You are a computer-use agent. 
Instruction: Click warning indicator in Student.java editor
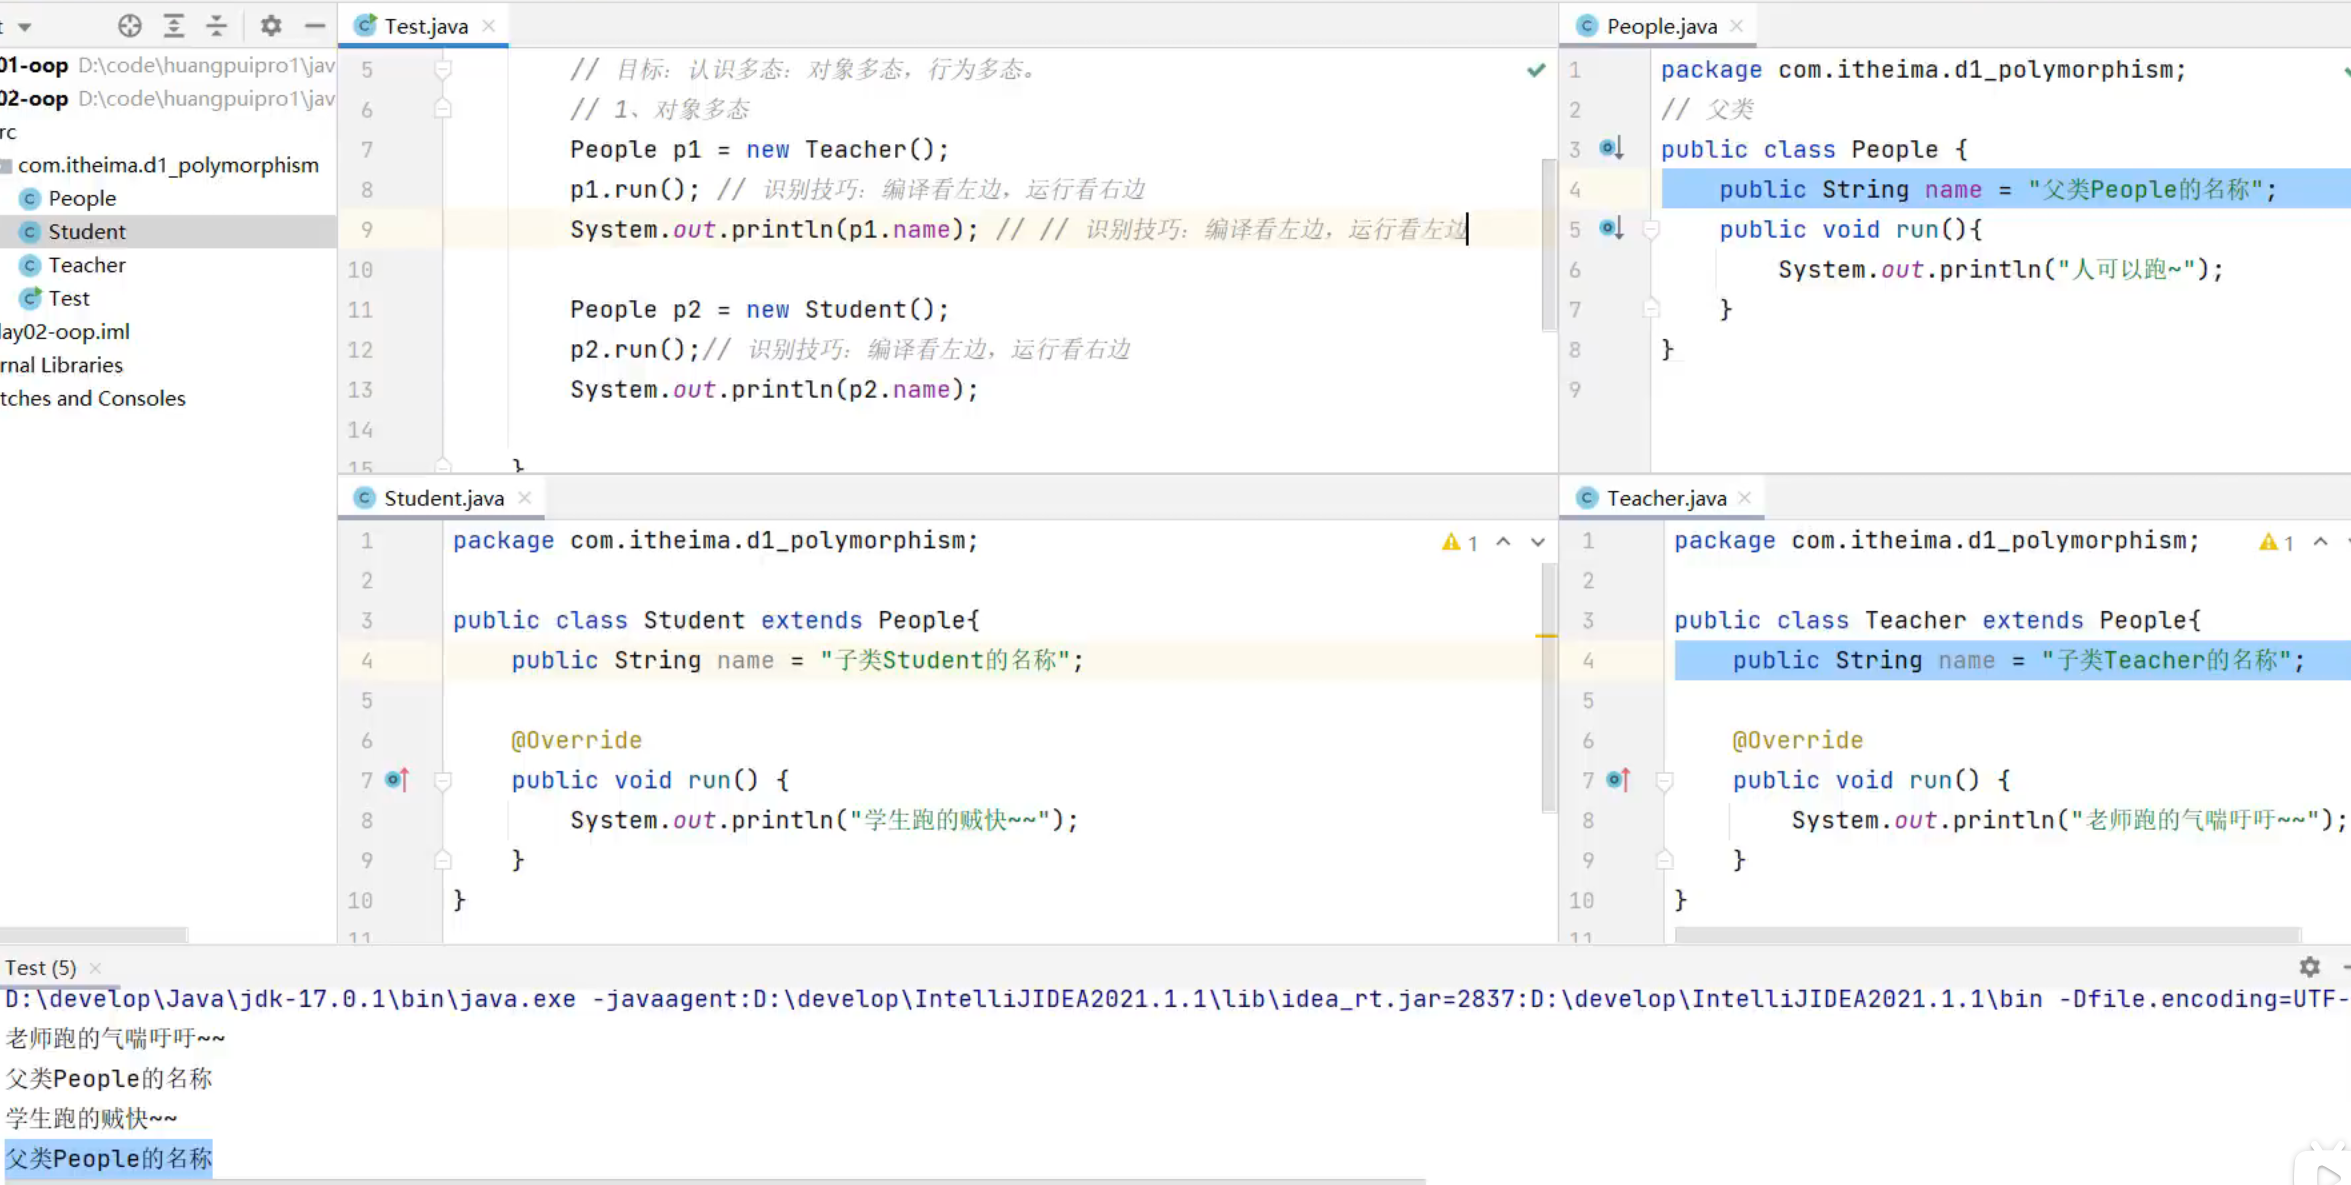coord(1459,542)
